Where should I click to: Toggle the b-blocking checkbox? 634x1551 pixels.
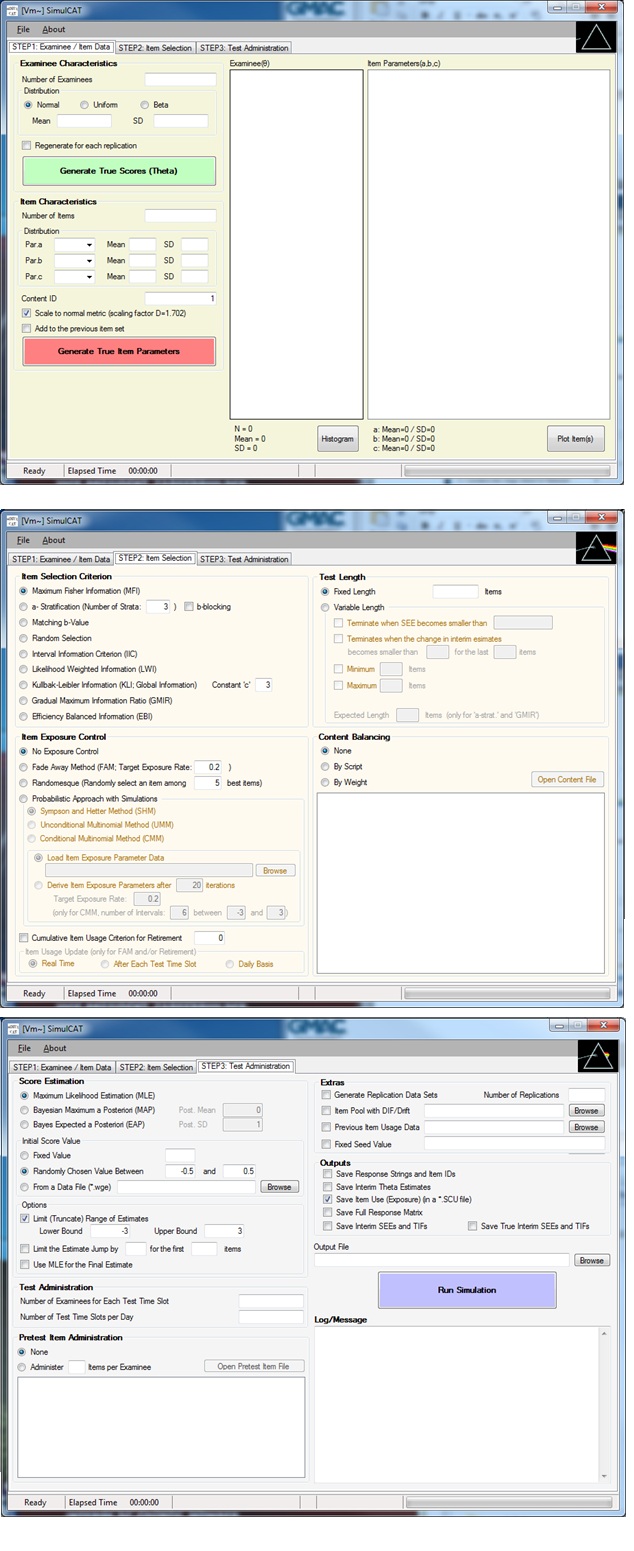(189, 607)
